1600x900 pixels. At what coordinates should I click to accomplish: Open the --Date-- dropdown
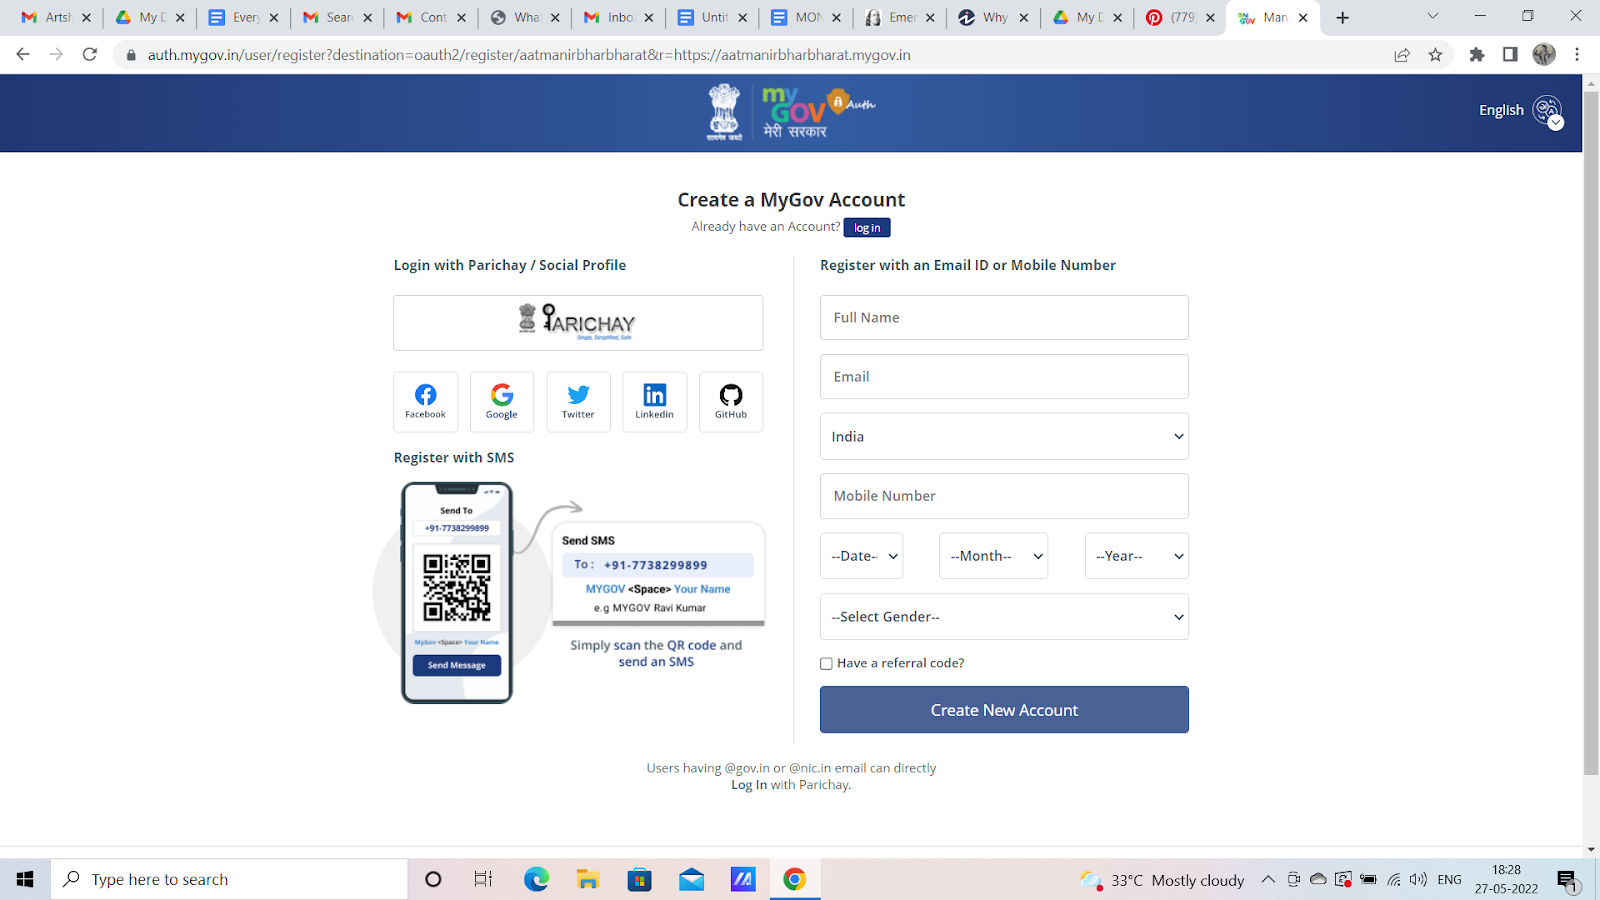point(861,556)
